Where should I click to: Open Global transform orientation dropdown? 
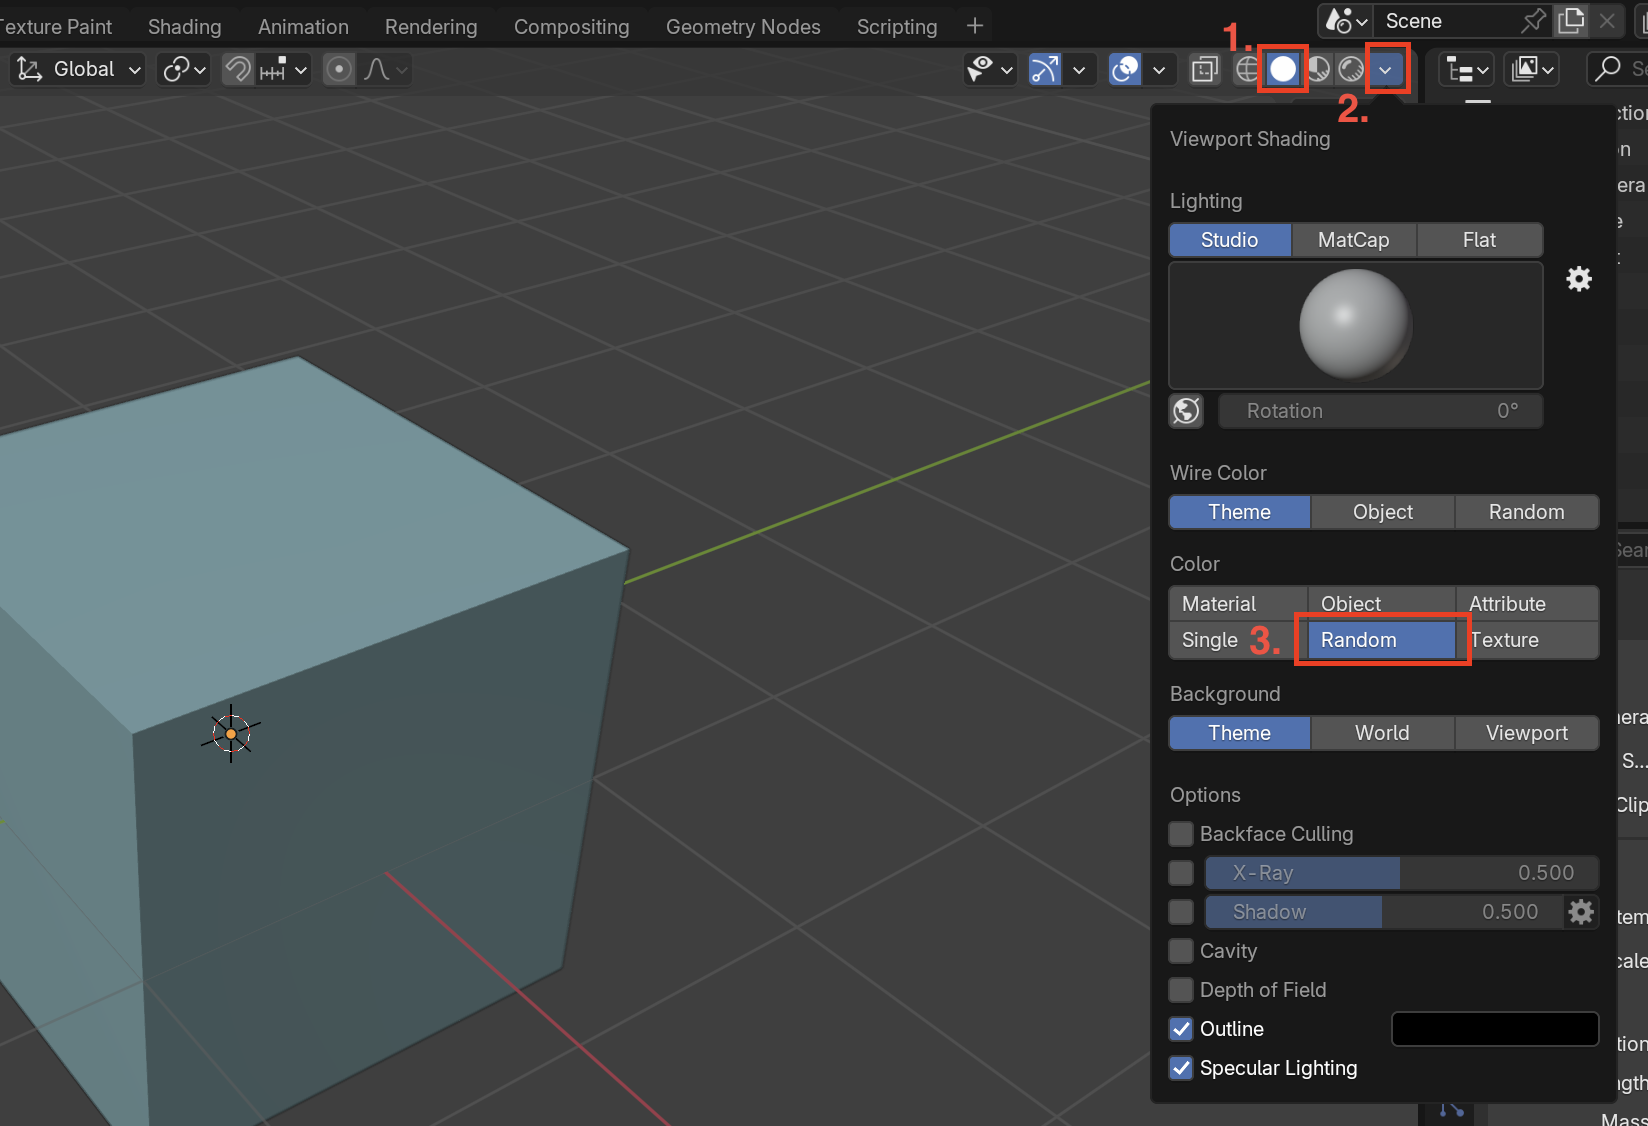click(79, 69)
